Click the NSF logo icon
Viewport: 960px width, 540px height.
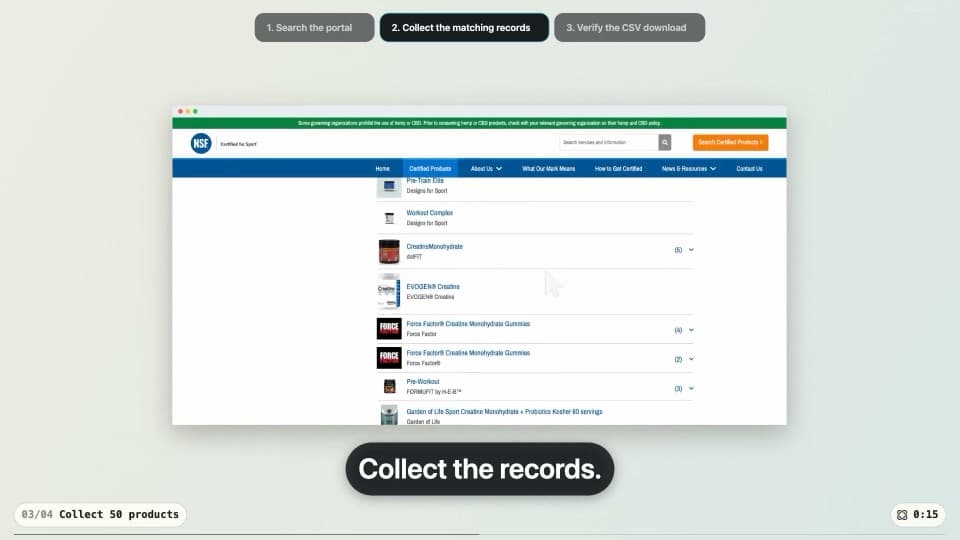(x=201, y=143)
